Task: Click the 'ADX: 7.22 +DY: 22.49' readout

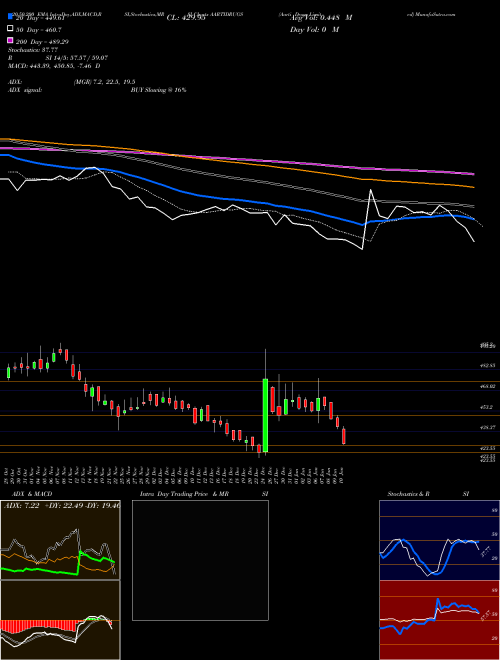Action: tap(61, 506)
